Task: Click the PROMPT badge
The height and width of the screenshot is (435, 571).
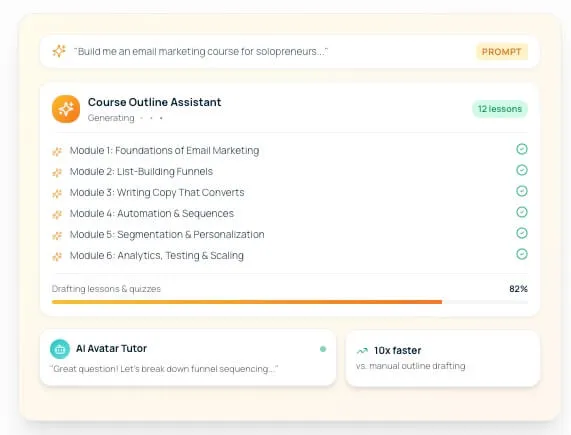Action: pyautogui.click(x=501, y=52)
